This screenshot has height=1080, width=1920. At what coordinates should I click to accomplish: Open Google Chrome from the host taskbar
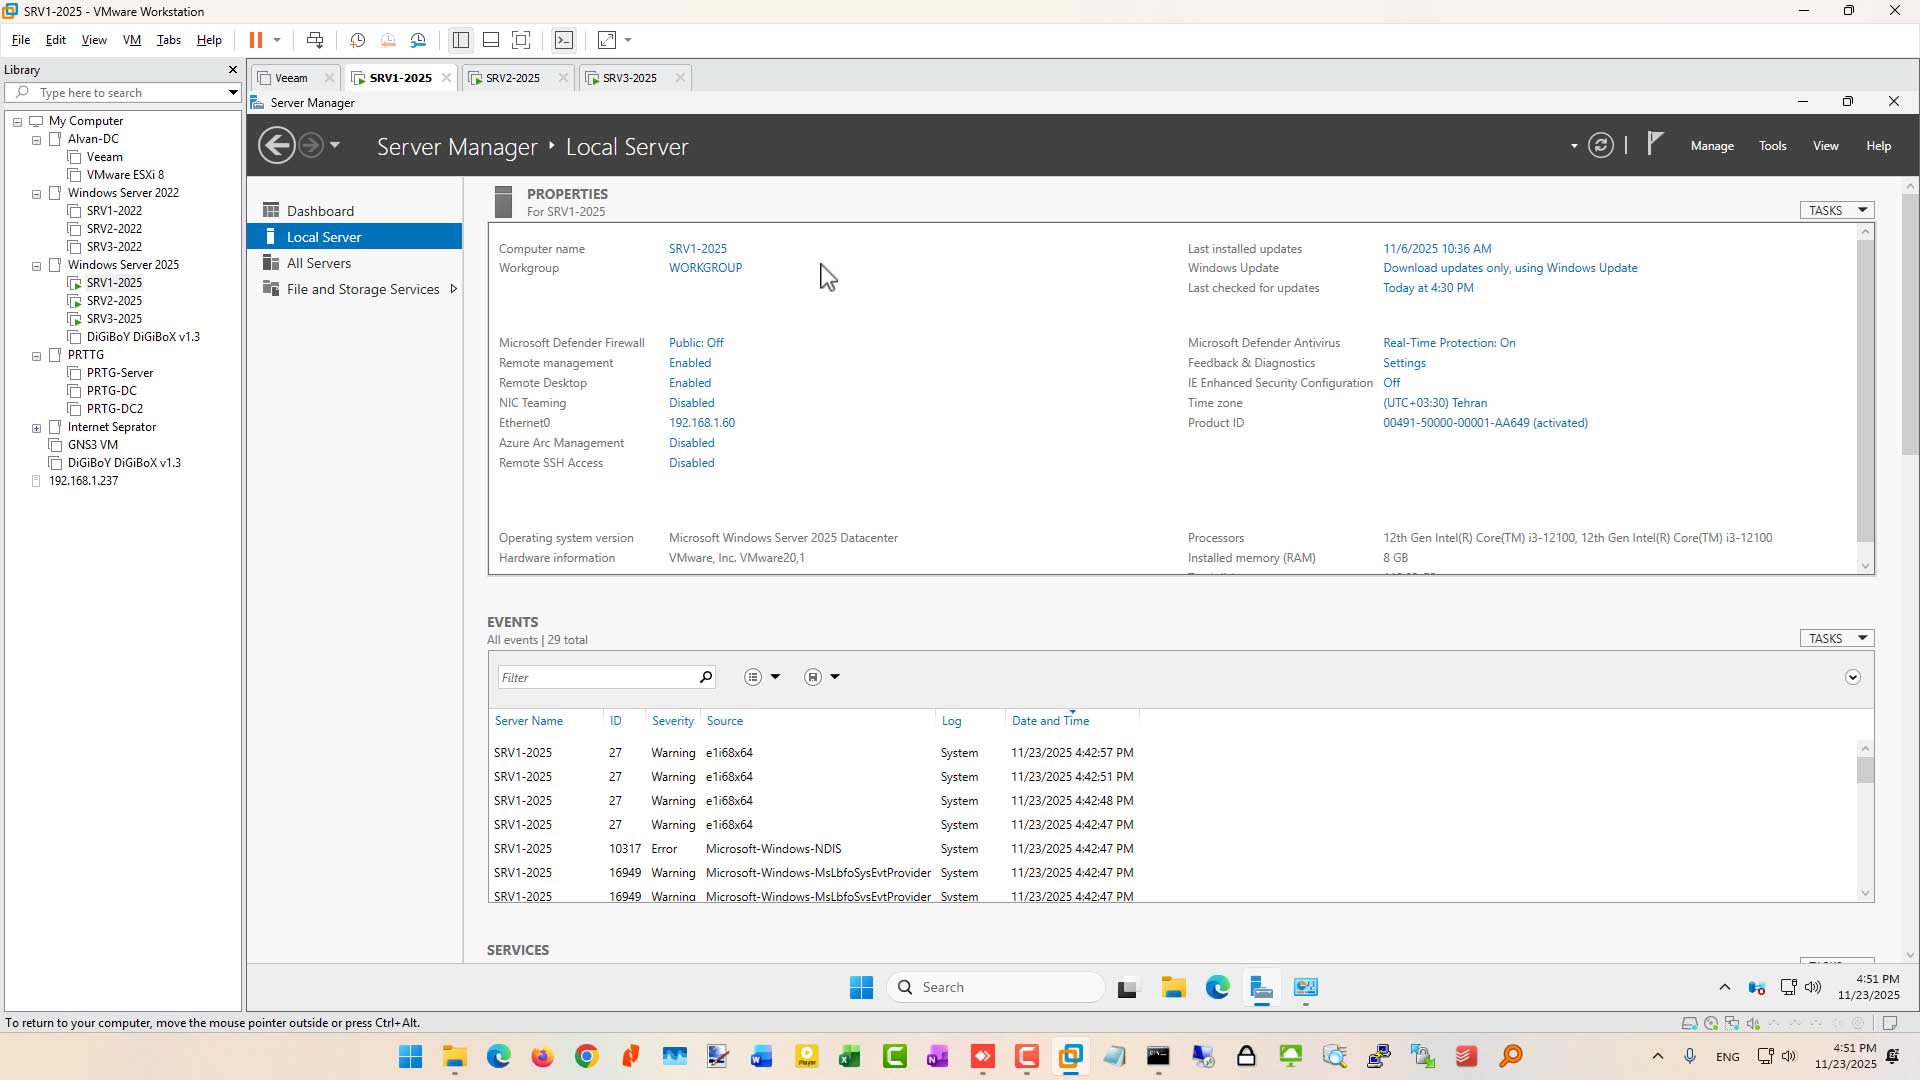586,1057
